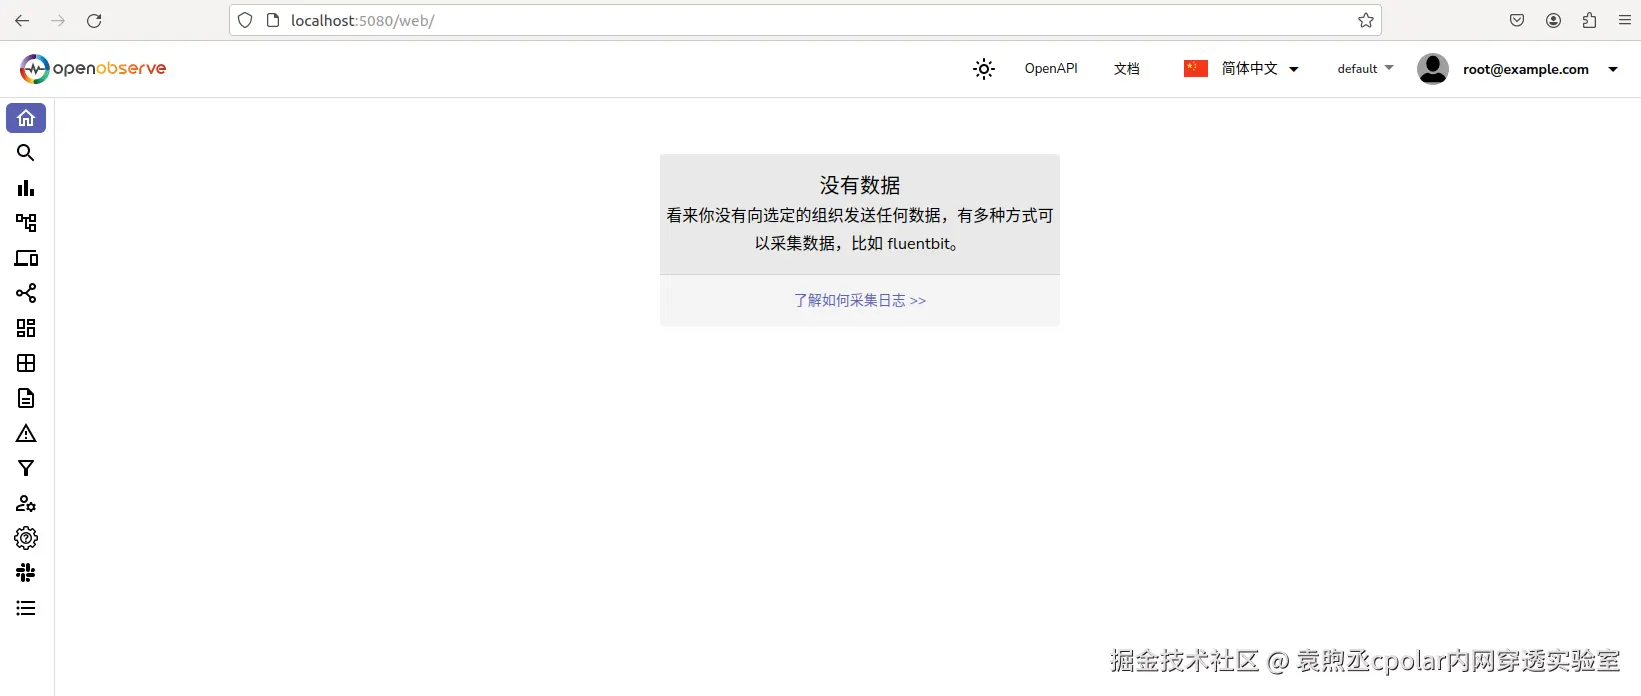Click the browser back arrow
The width and height of the screenshot is (1641, 696).
22,20
